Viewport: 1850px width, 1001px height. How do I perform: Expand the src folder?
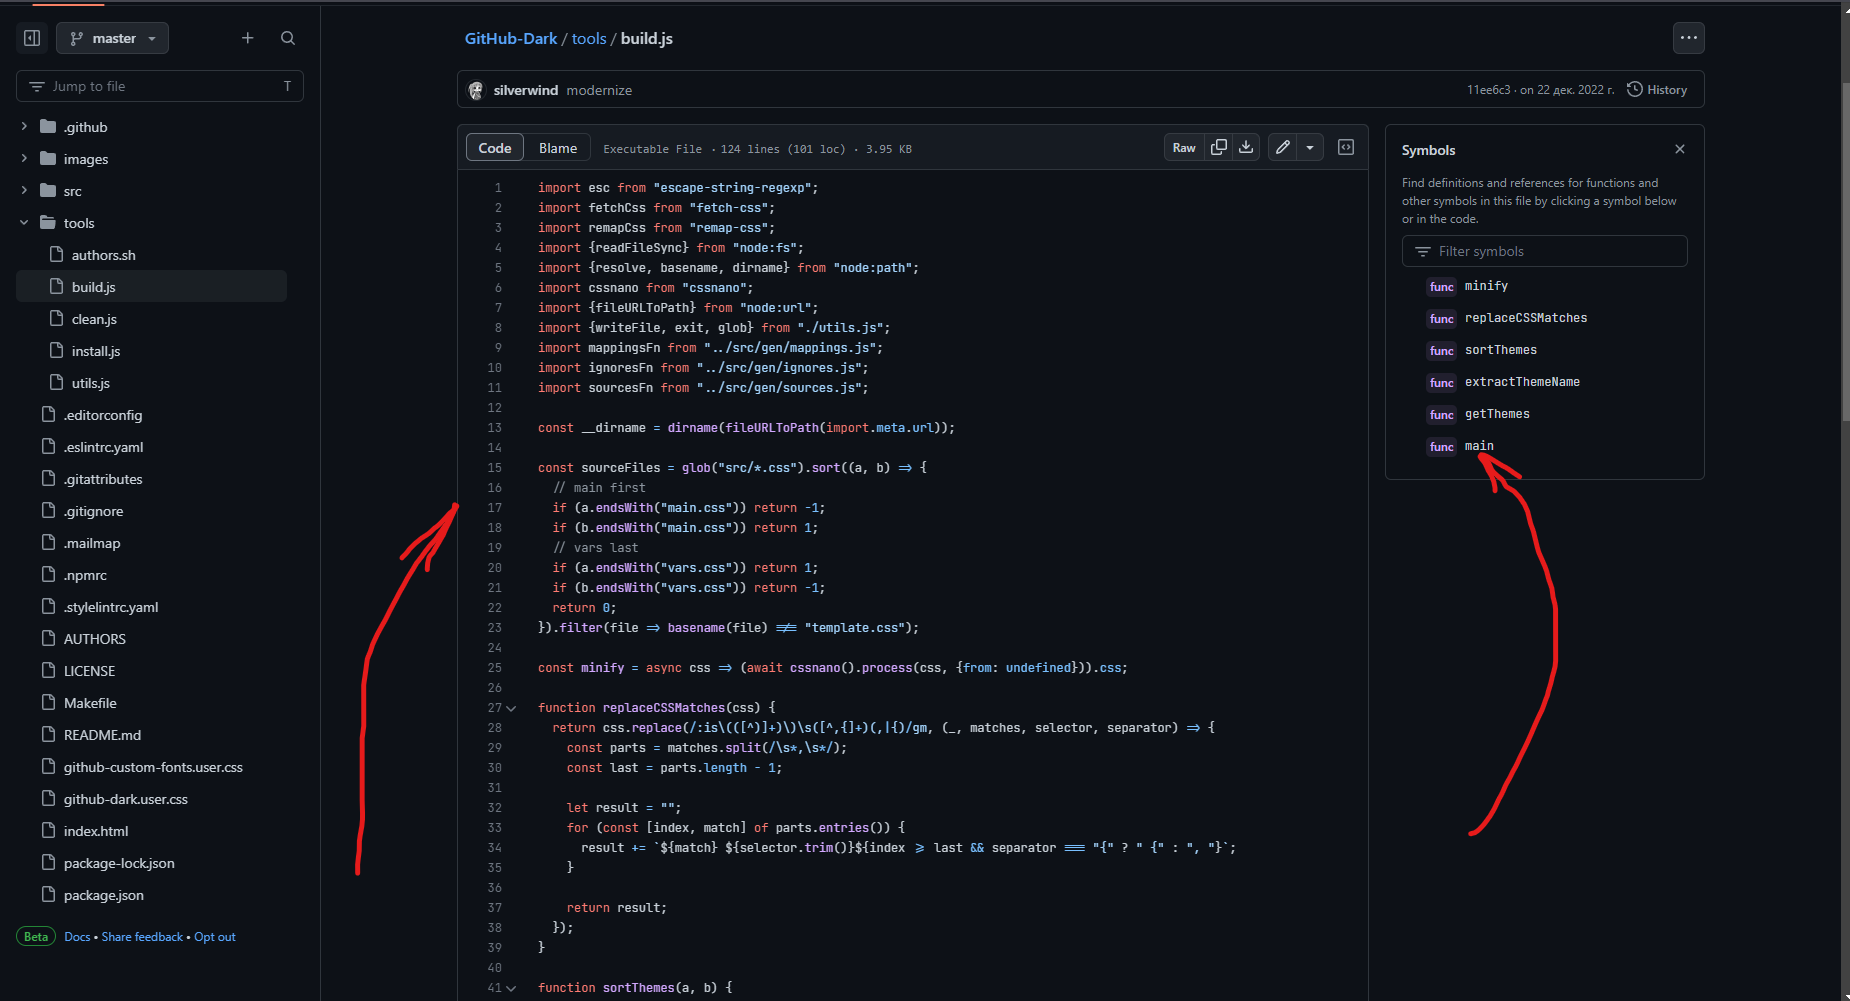[24, 191]
